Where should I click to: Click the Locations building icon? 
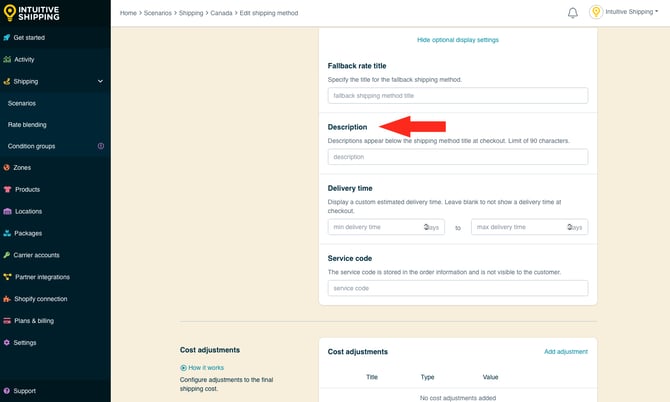pos(7,211)
